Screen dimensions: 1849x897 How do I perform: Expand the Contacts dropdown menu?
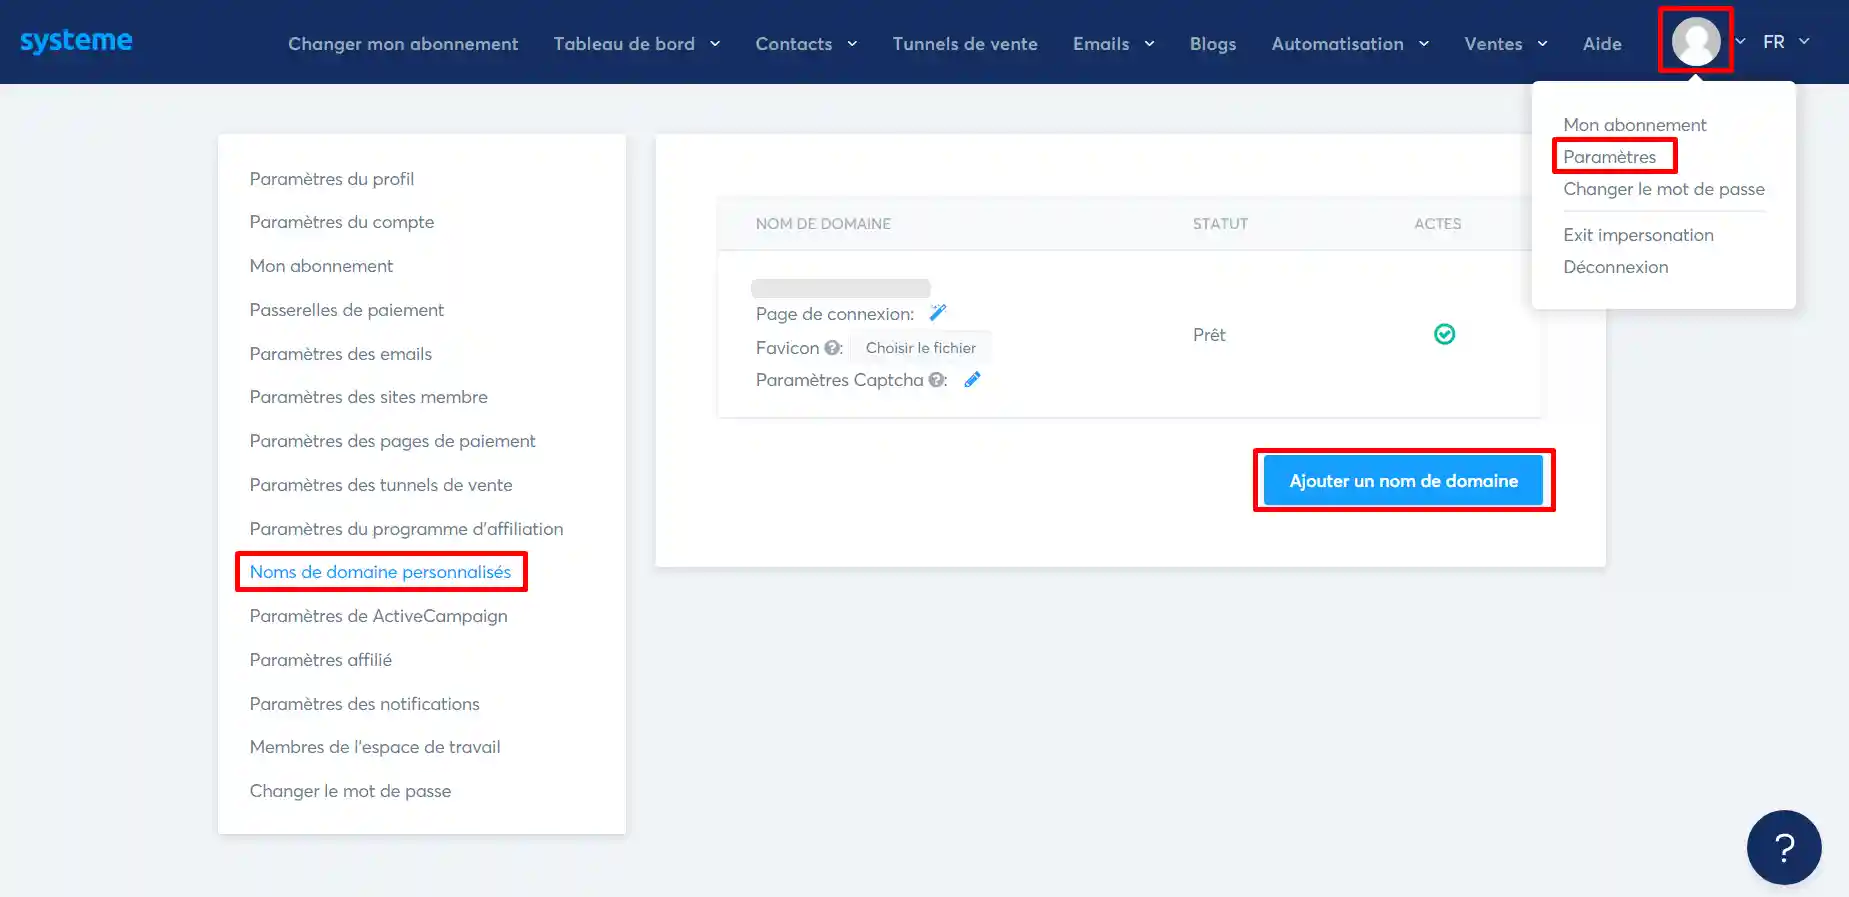coord(806,44)
